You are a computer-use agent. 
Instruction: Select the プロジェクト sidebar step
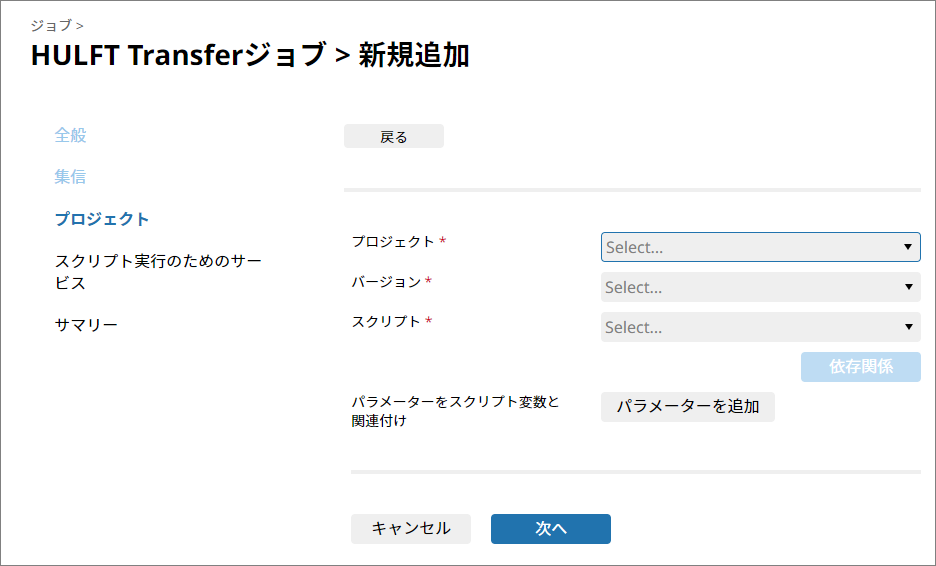[102, 219]
